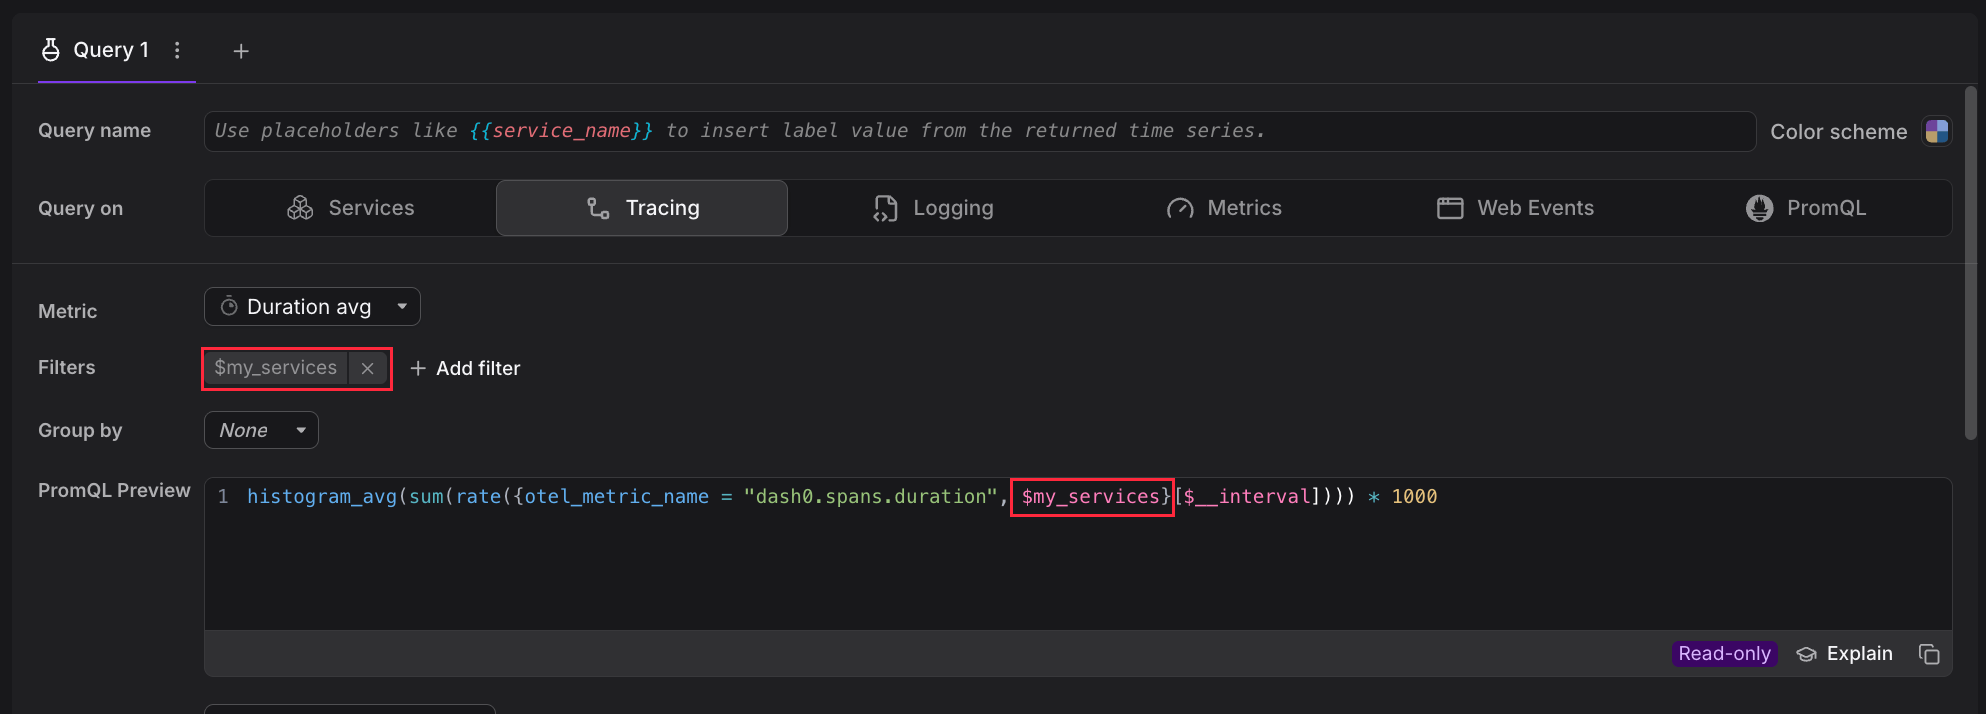1986x714 pixels.
Task: Click the 1000 multiplier value
Action: [x=1414, y=496]
